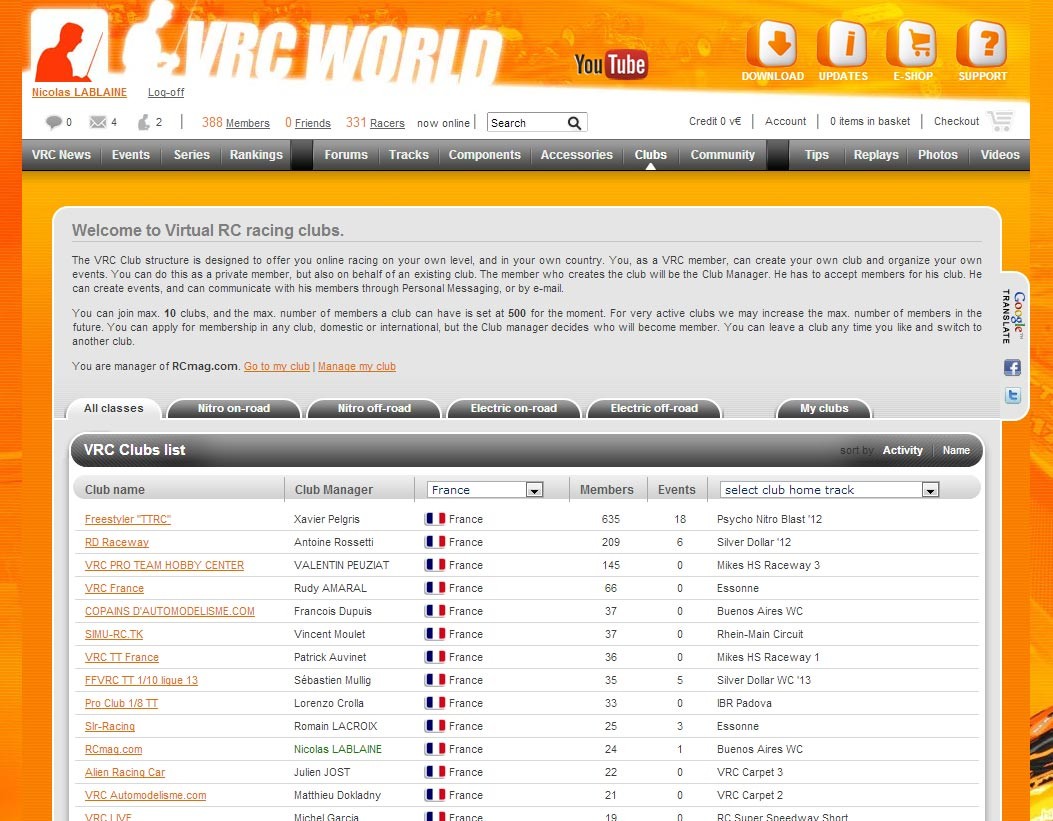Open the 0 items in basket link
1053x821 pixels.
pyautogui.click(x=870, y=122)
